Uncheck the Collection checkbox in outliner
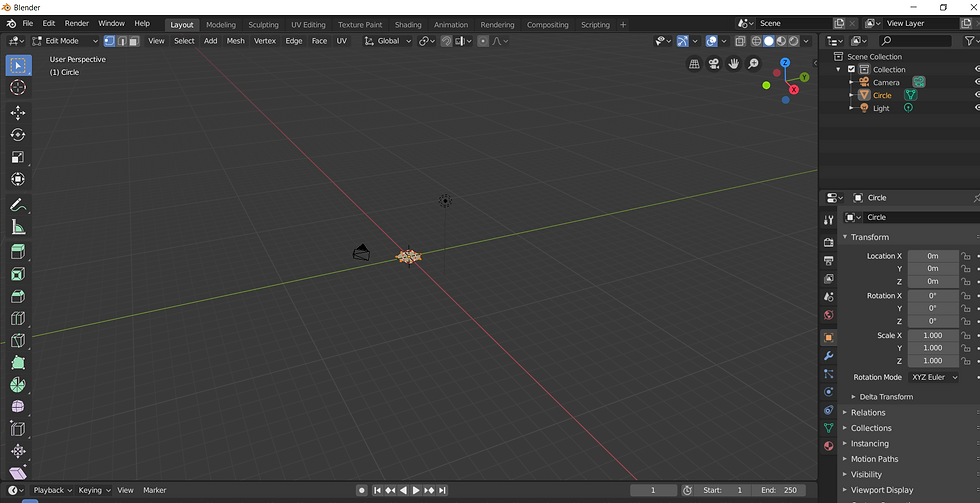The width and height of the screenshot is (980, 503). [x=851, y=69]
